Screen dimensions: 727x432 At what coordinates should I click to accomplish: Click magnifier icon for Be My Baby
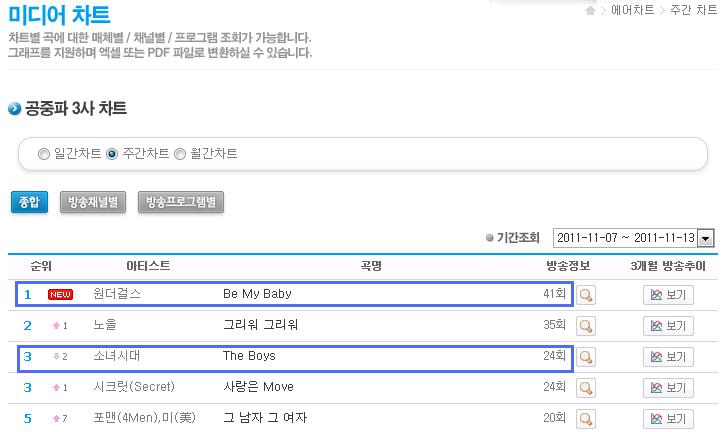point(586,295)
